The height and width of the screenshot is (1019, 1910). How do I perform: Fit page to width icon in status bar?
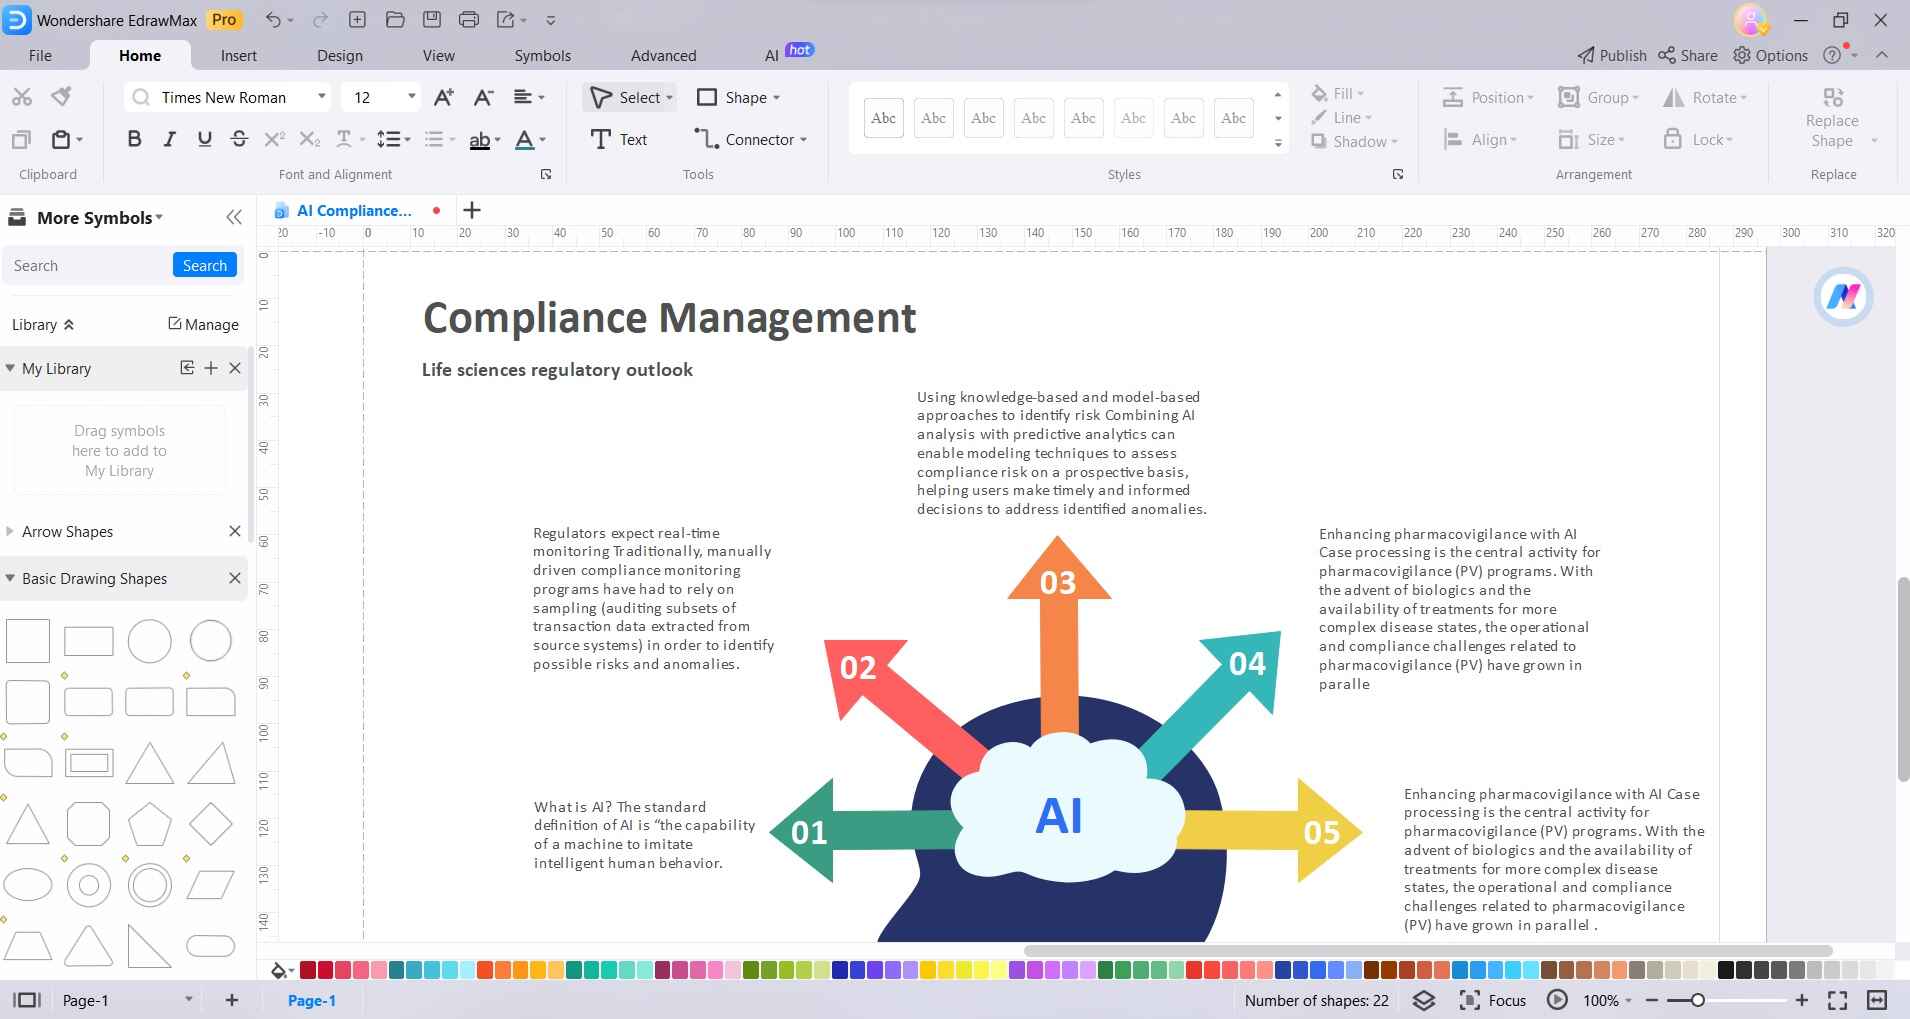click(x=1877, y=1000)
